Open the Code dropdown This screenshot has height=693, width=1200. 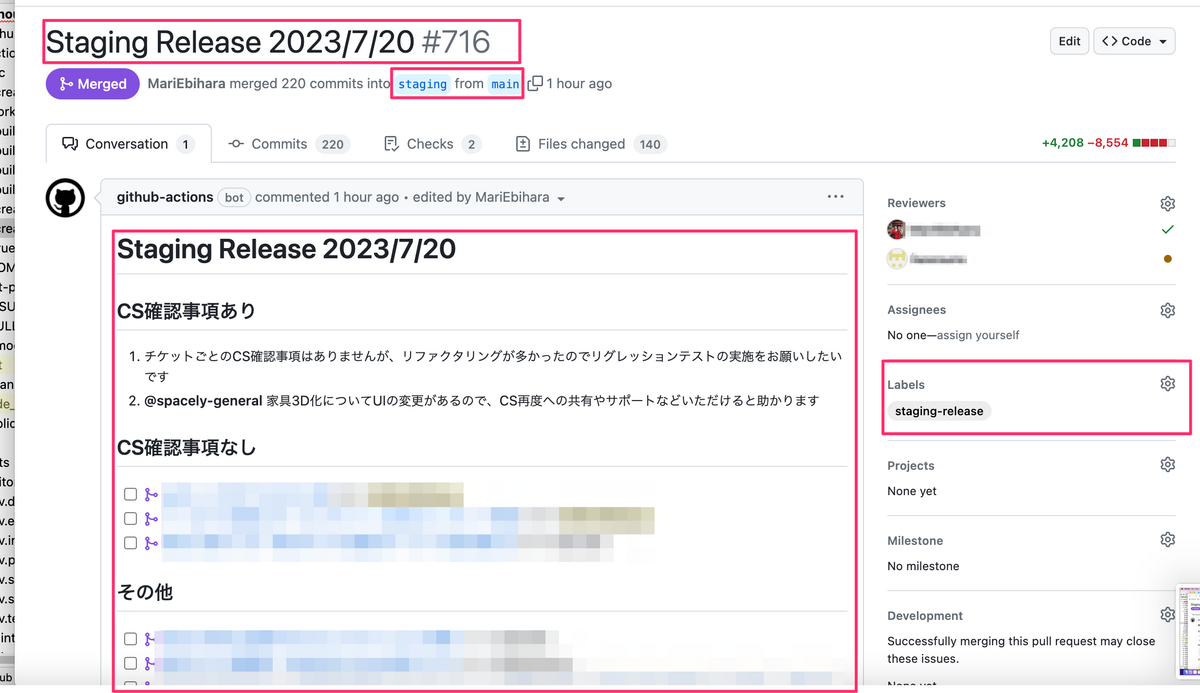pyautogui.click(x=1134, y=41)
